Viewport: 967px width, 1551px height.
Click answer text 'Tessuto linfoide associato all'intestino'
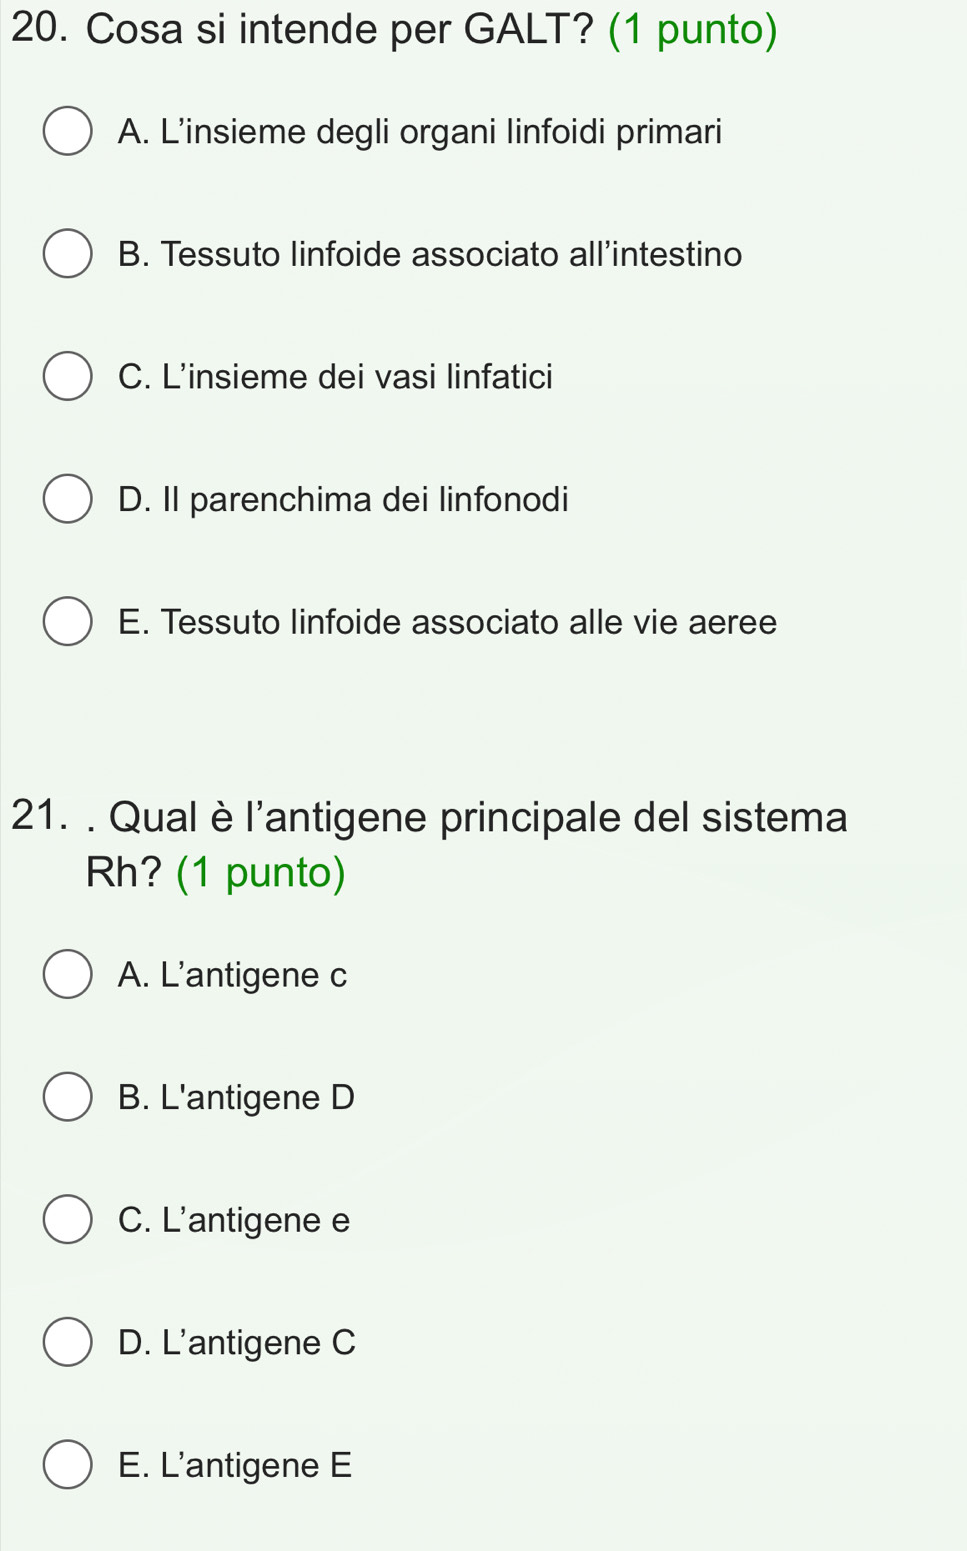tap(450, 254)
